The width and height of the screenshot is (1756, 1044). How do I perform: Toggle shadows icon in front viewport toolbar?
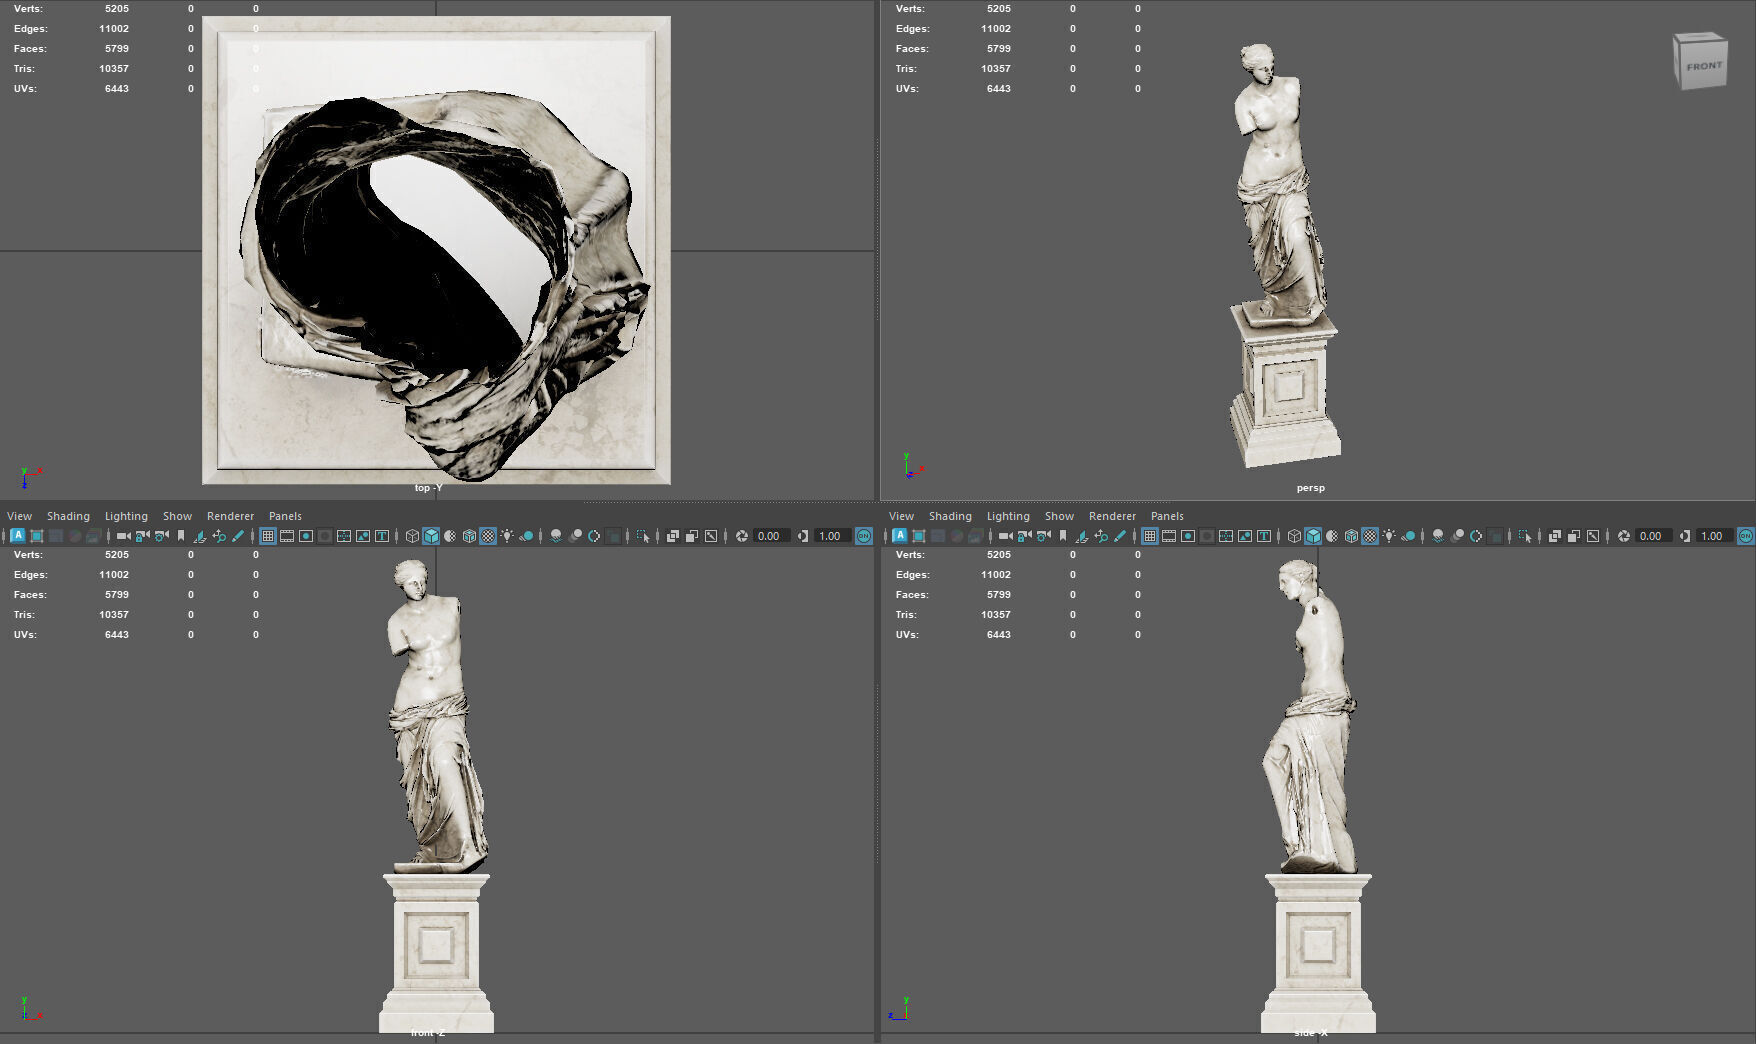coord(526,536)
